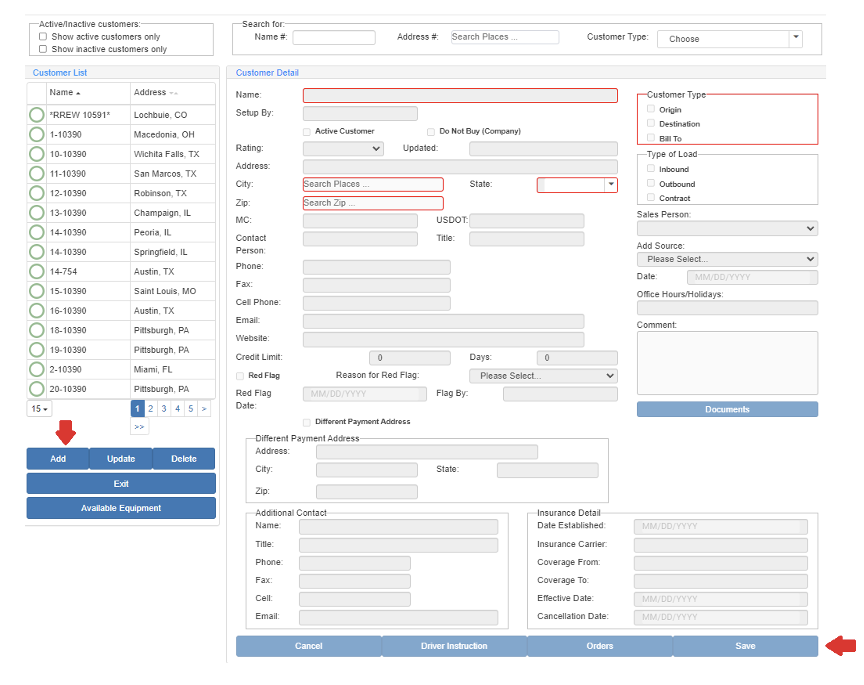Toggle the Red Flag checkbox

click(240, 376)
